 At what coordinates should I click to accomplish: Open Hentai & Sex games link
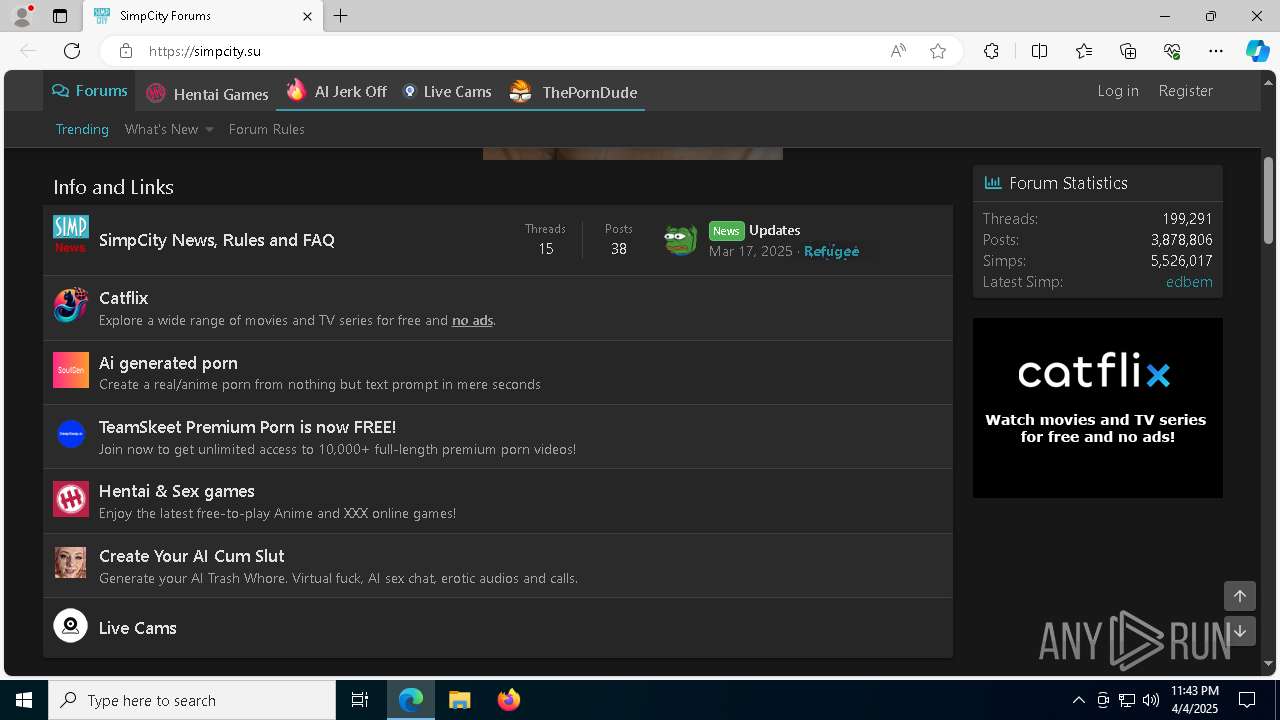[176, 491]
